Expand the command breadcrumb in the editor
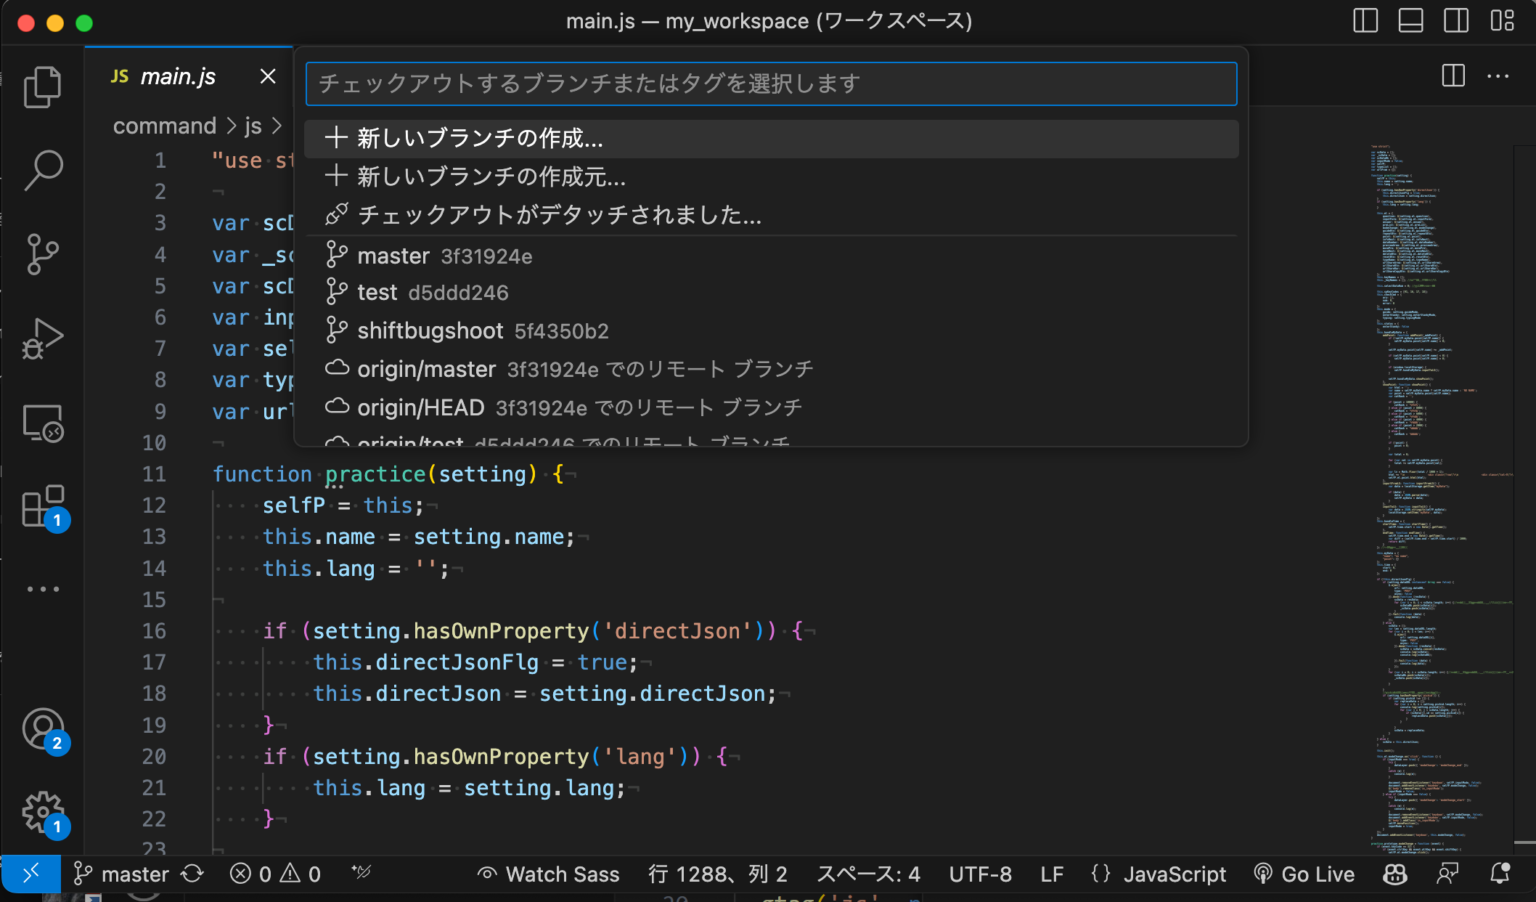The width and height of the screenshot is (1536, 902). tap(166, 125)
